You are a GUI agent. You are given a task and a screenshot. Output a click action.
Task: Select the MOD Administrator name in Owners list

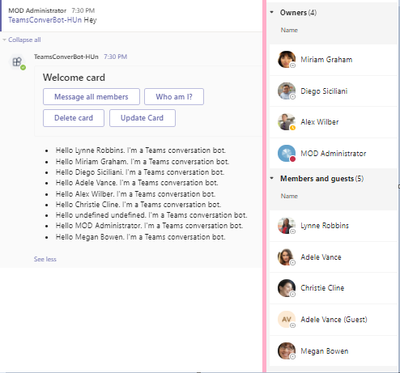pos(333,153)
